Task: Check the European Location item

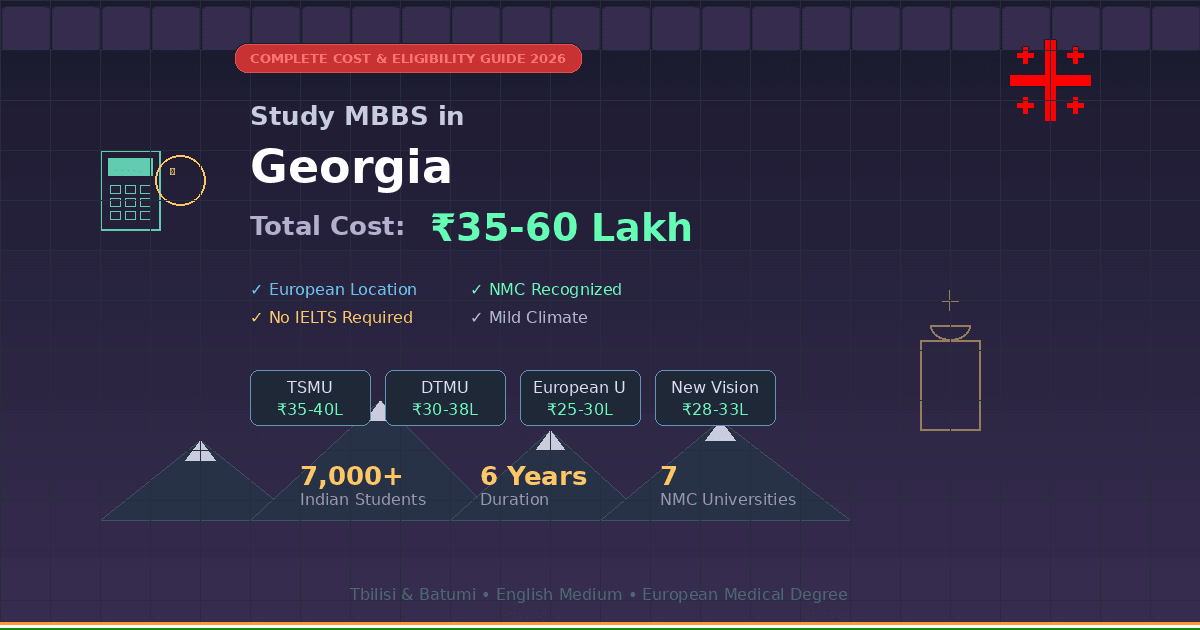Action: (334, 289)
